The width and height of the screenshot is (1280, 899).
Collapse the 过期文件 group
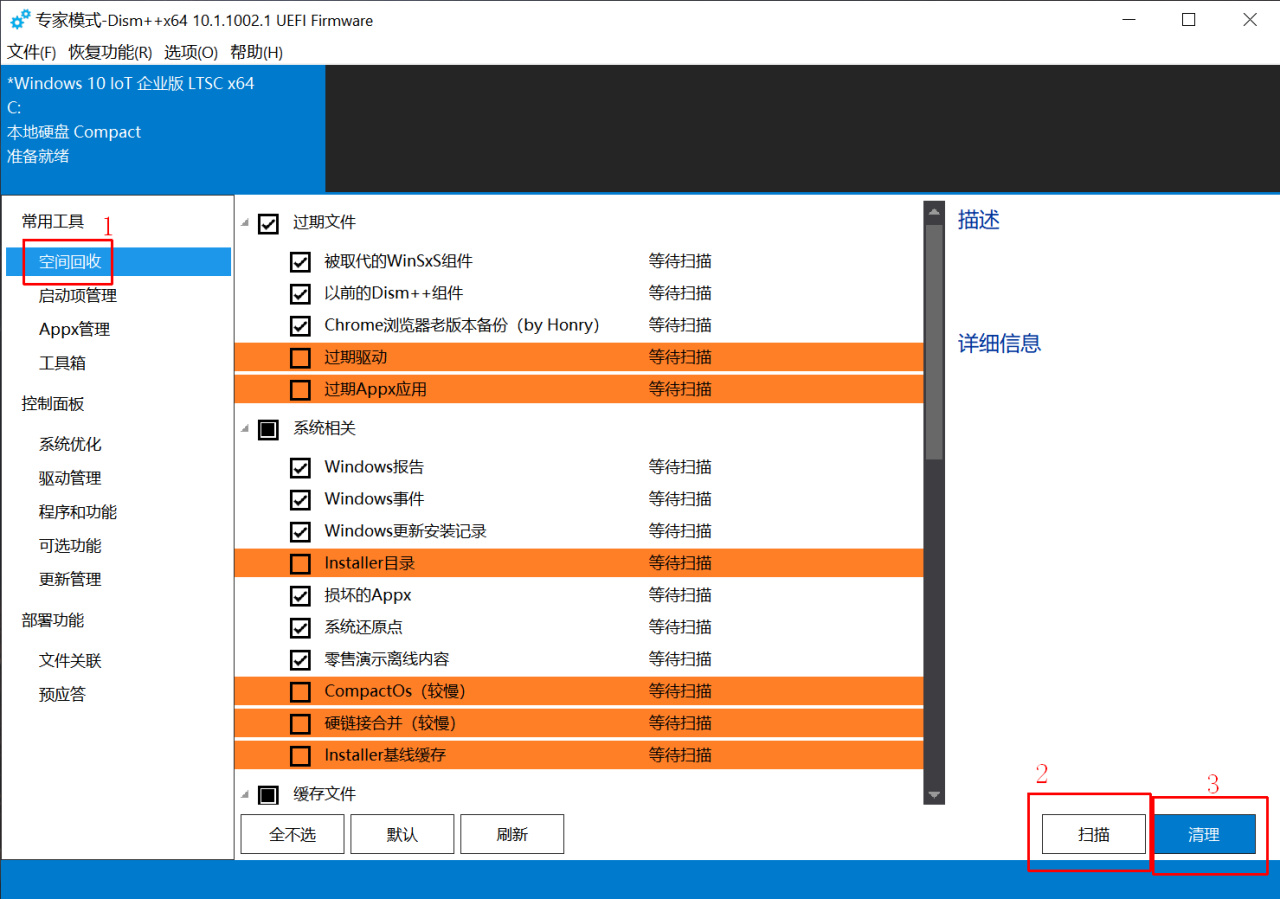coord(245,224)
